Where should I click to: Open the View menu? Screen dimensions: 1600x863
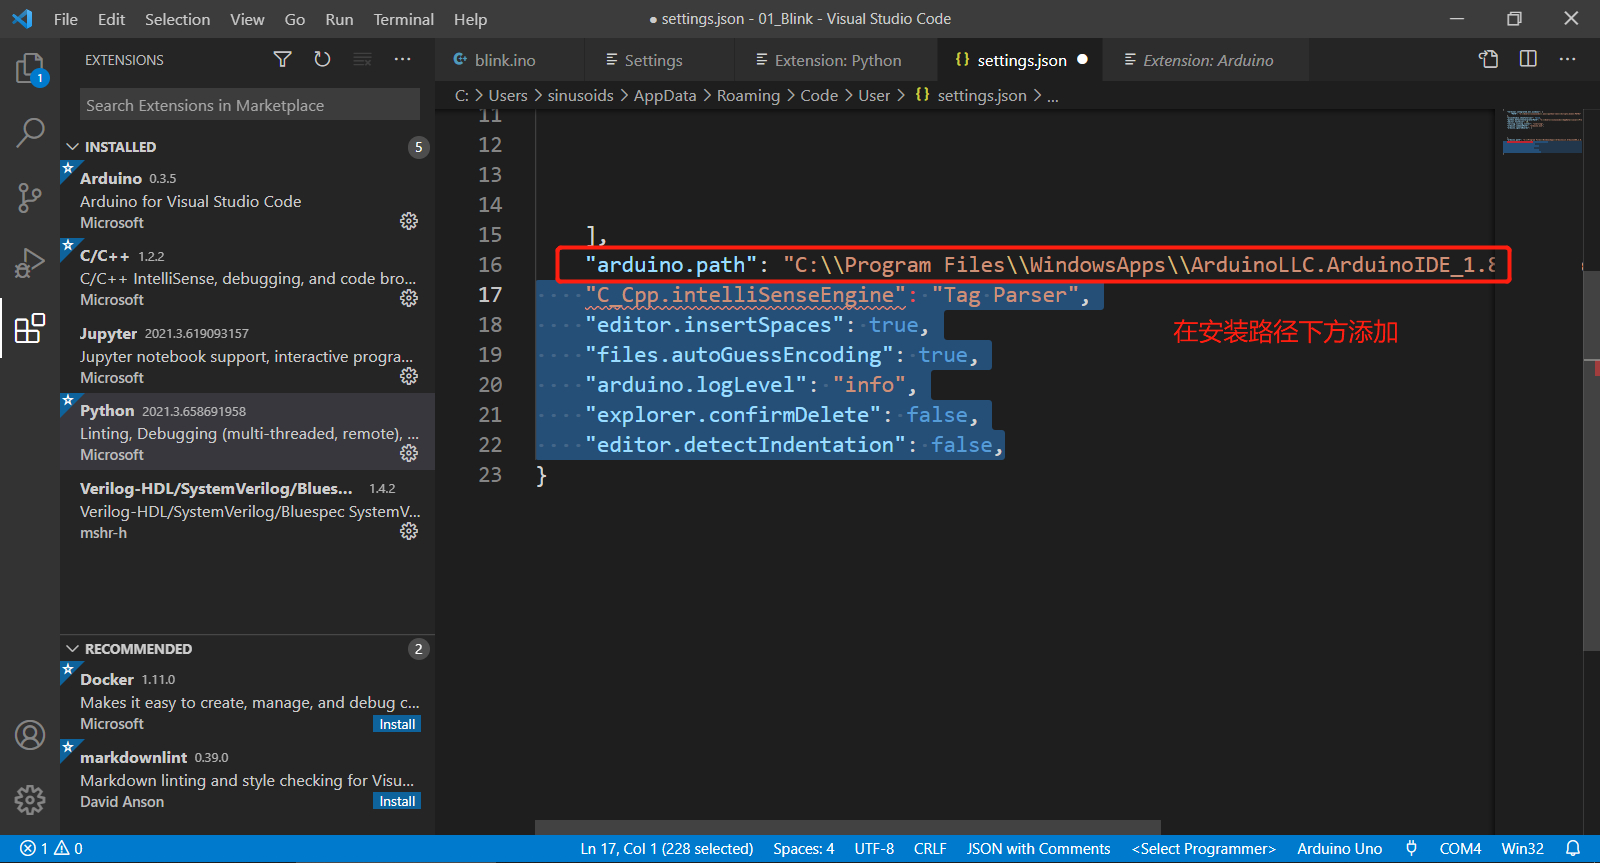pyautogui.click(x=247, y=19)
